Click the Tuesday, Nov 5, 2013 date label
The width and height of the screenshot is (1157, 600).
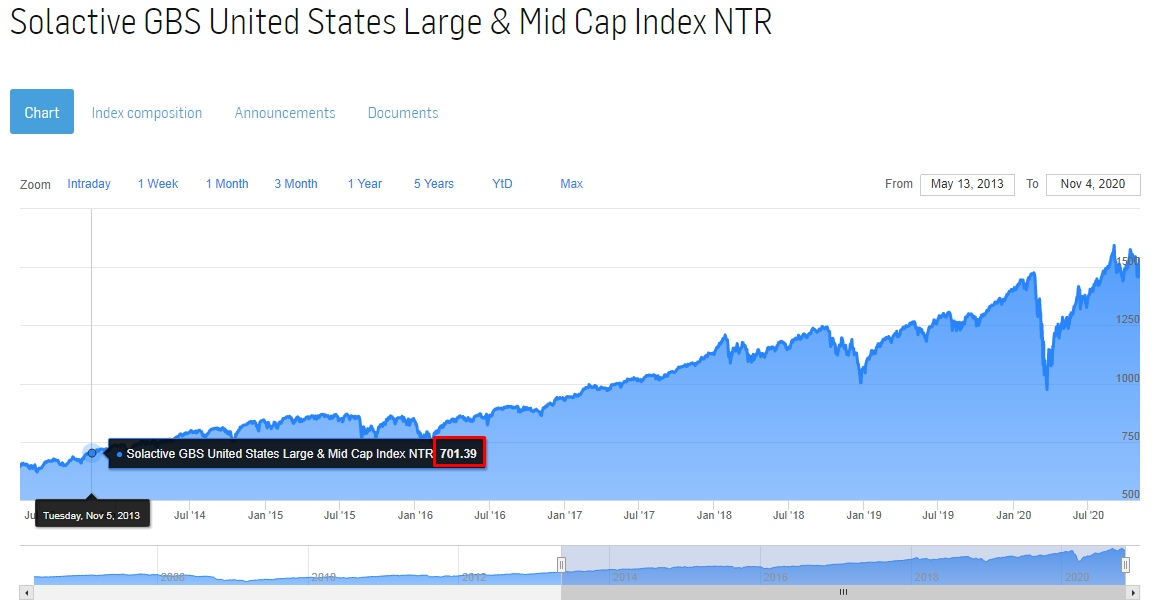pos(91,515)
